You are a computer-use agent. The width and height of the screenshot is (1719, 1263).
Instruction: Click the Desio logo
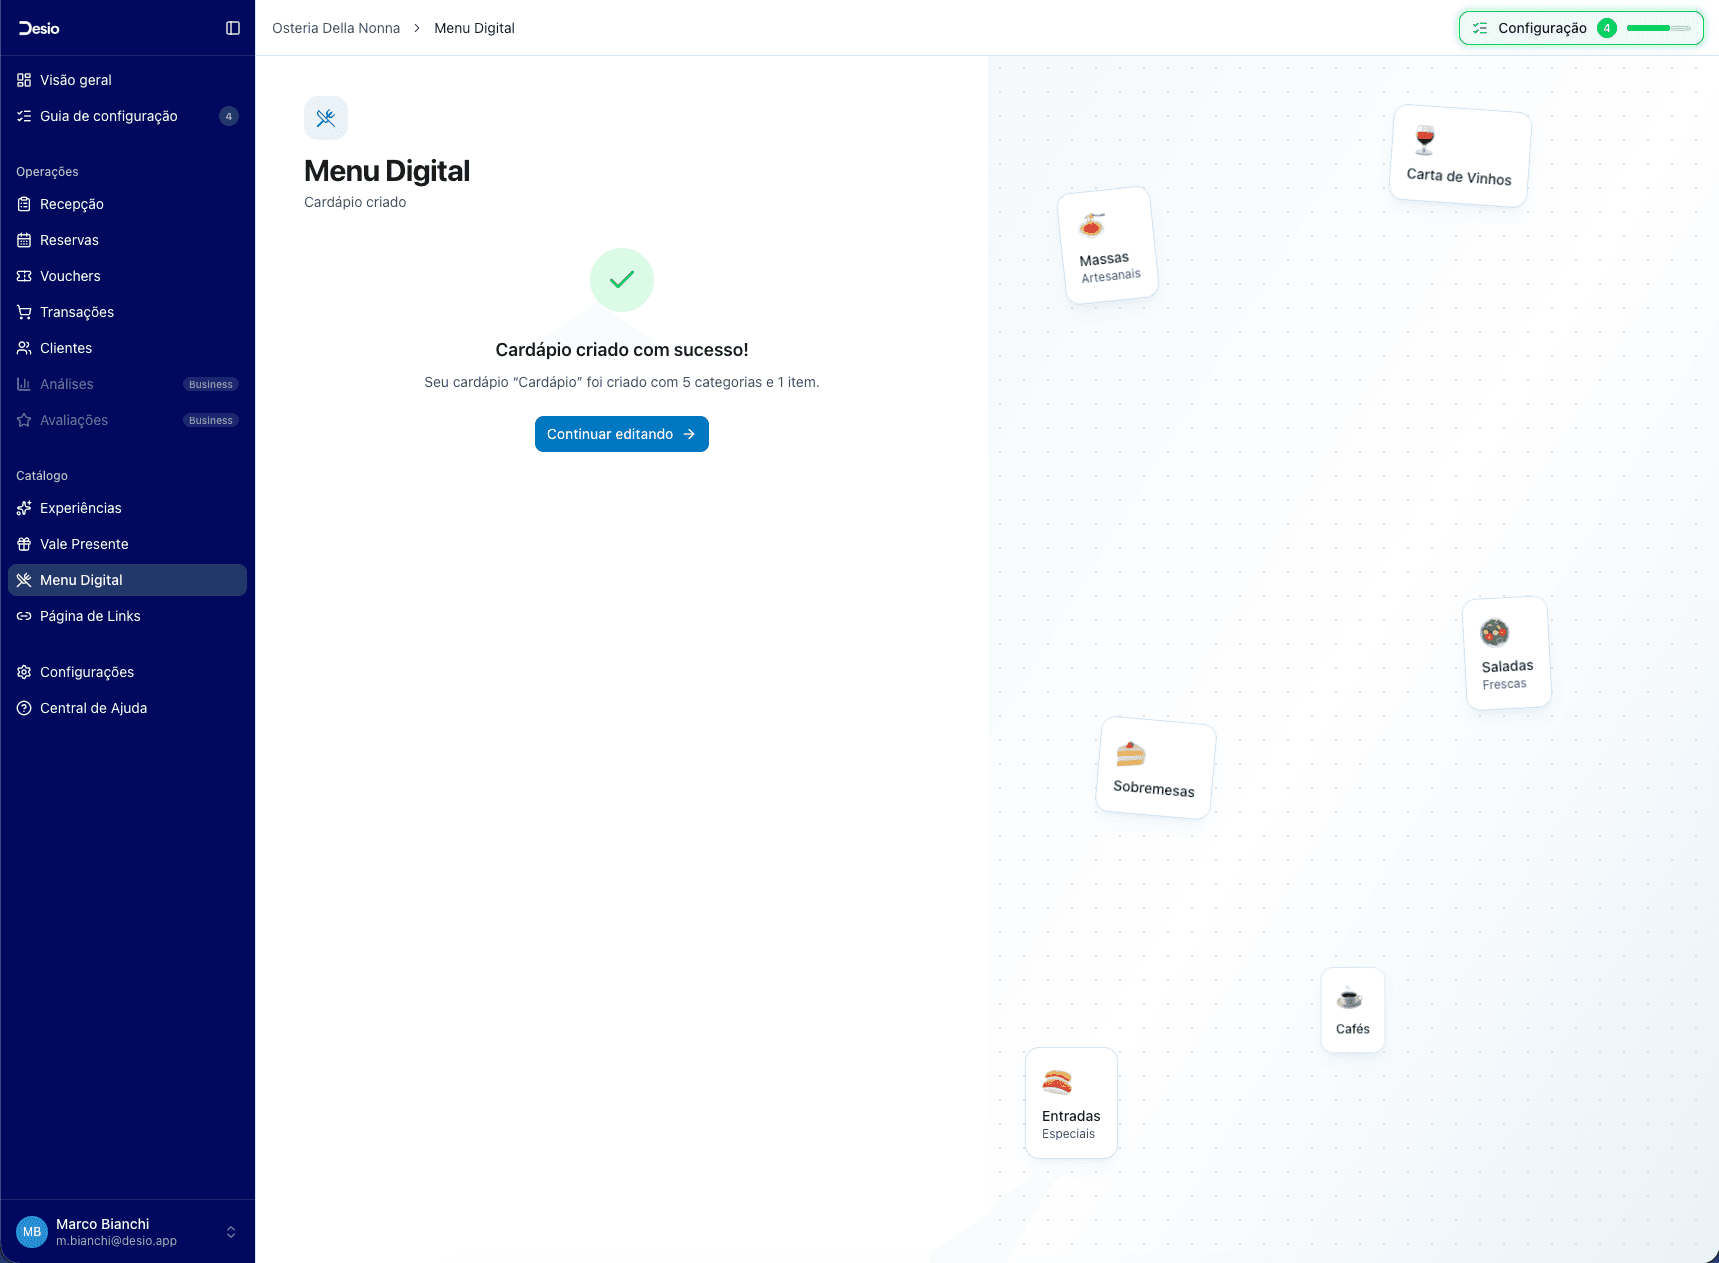point(39,28)
